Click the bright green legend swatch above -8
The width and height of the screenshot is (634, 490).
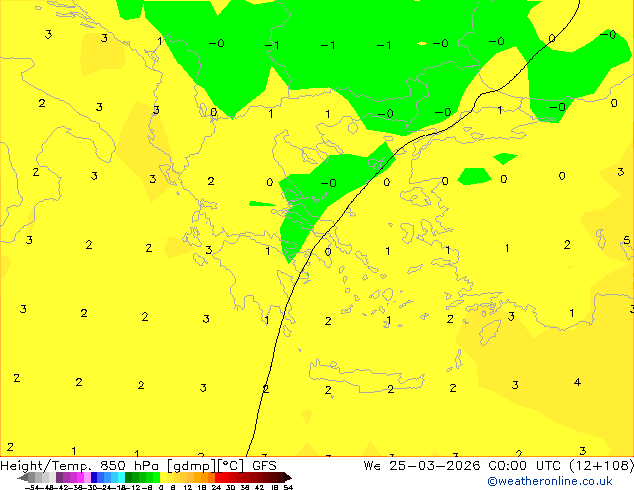point(156,477)
